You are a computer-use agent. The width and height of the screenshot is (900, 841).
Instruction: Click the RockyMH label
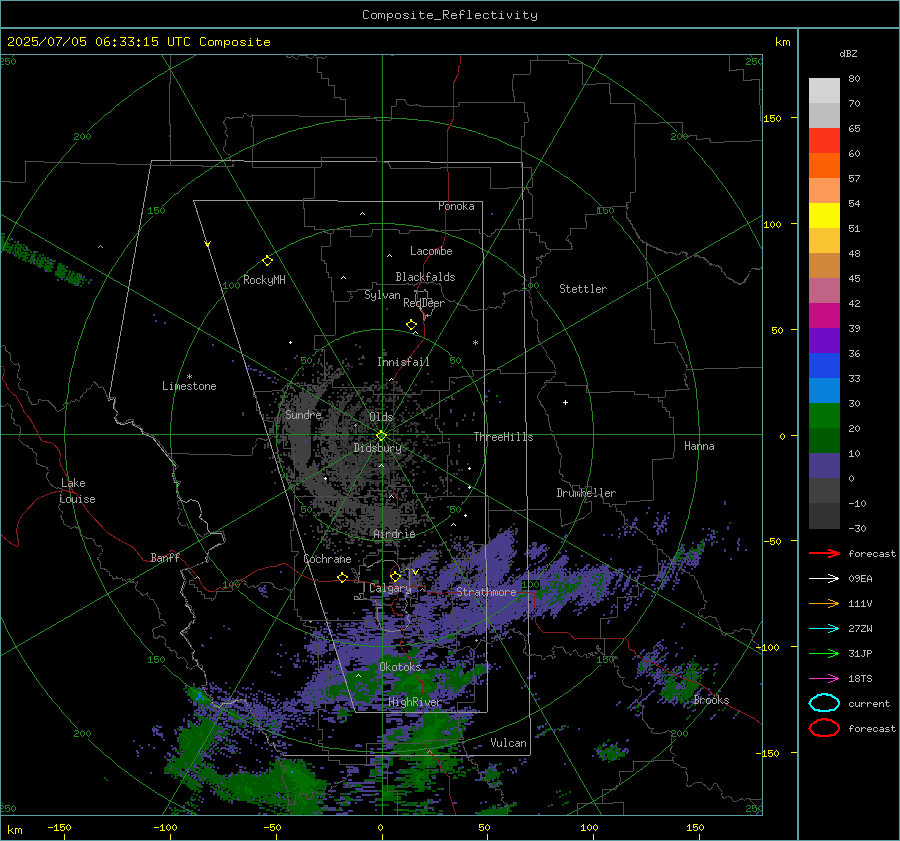pos(264,280)
